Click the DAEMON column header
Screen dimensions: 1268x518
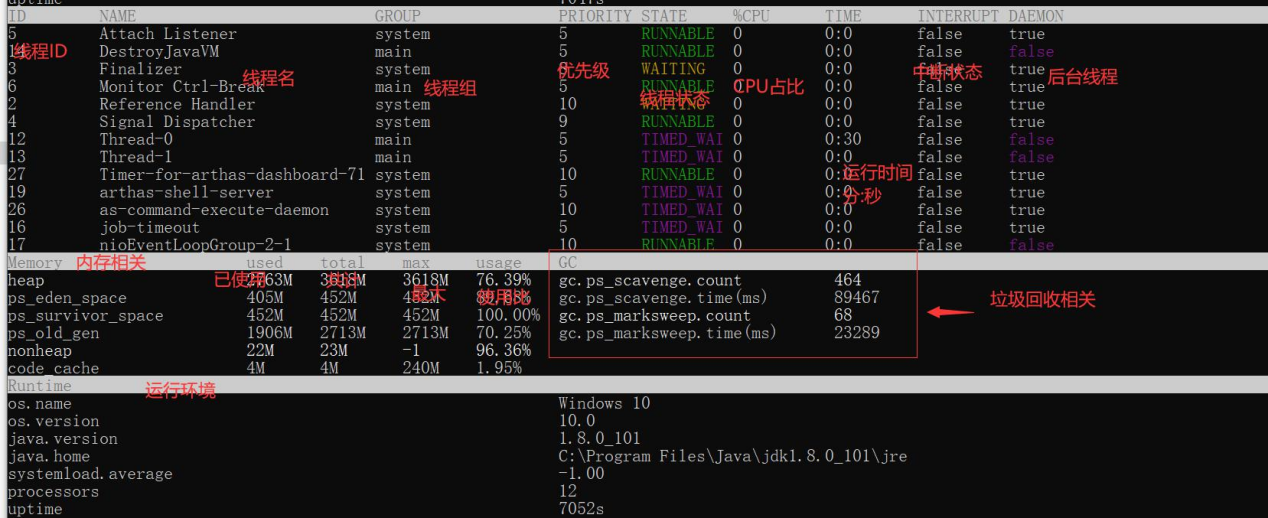[x=1036, y=16]
